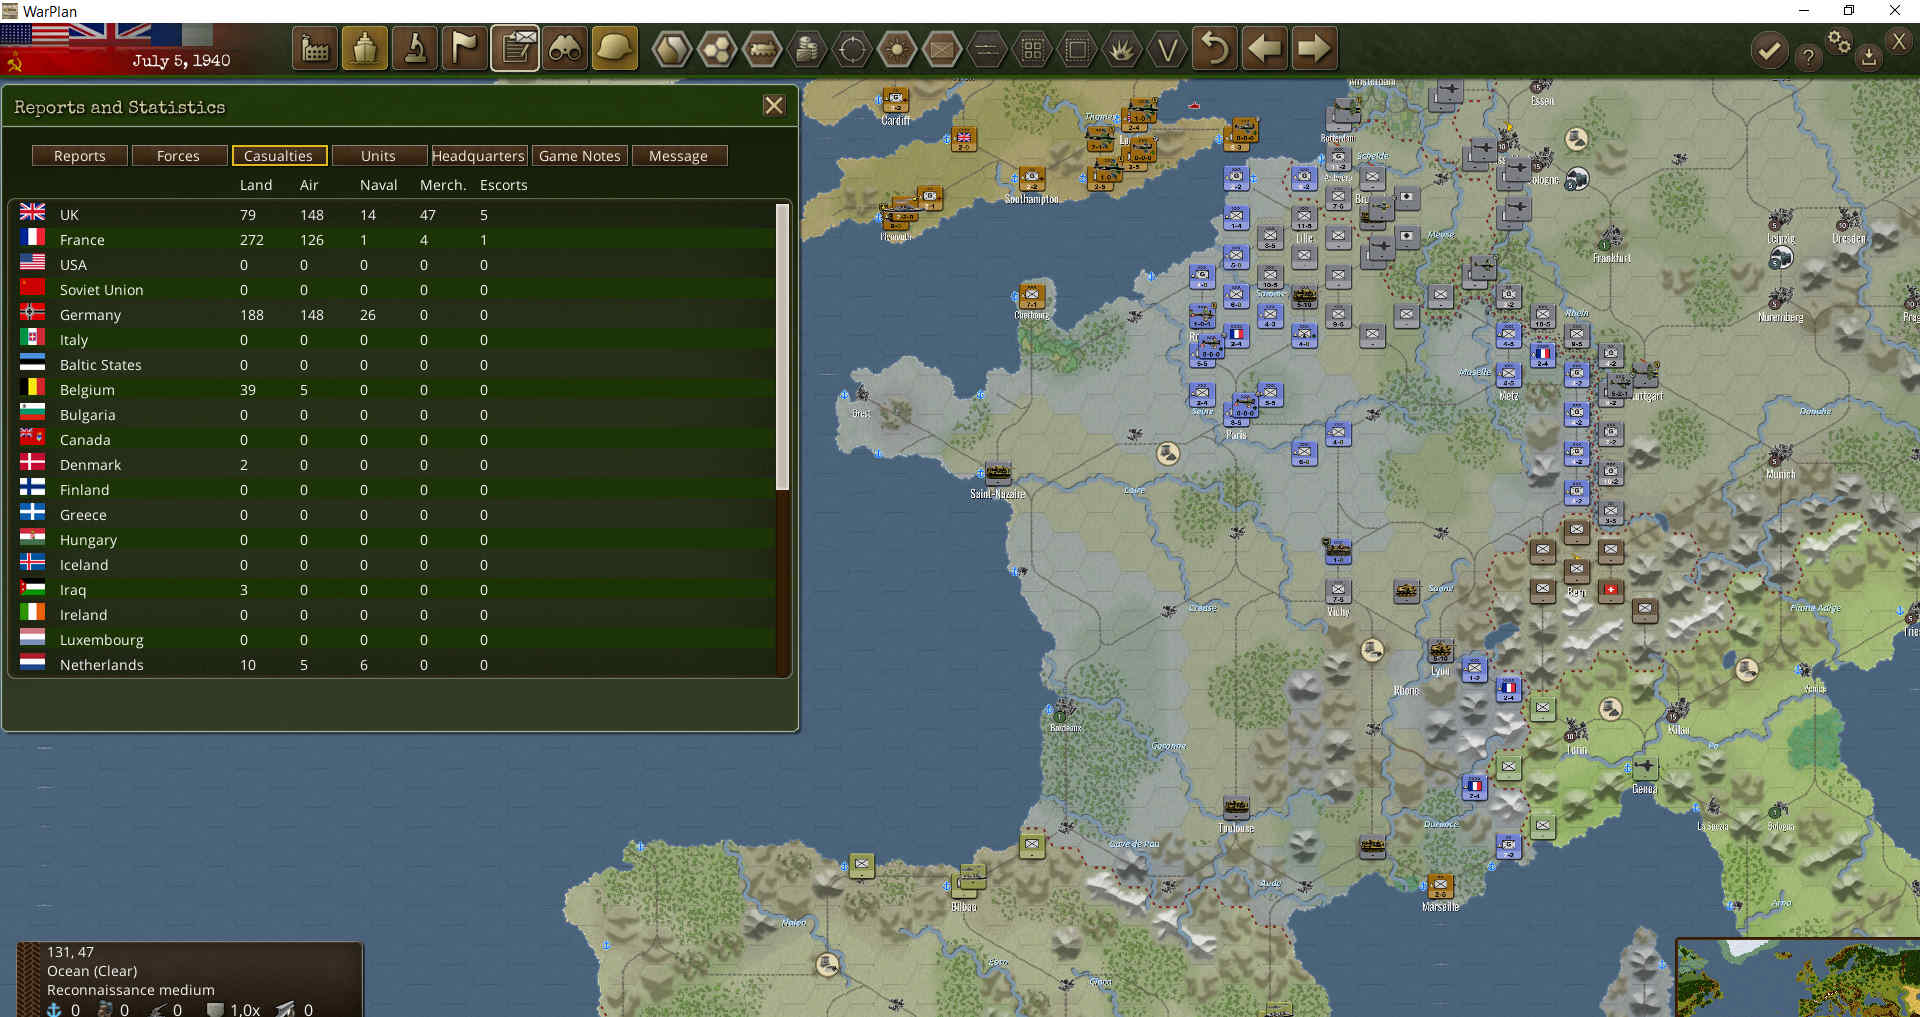1920x1017 pixels.
Task: Click the Italy row label
Action: (73, 340)
